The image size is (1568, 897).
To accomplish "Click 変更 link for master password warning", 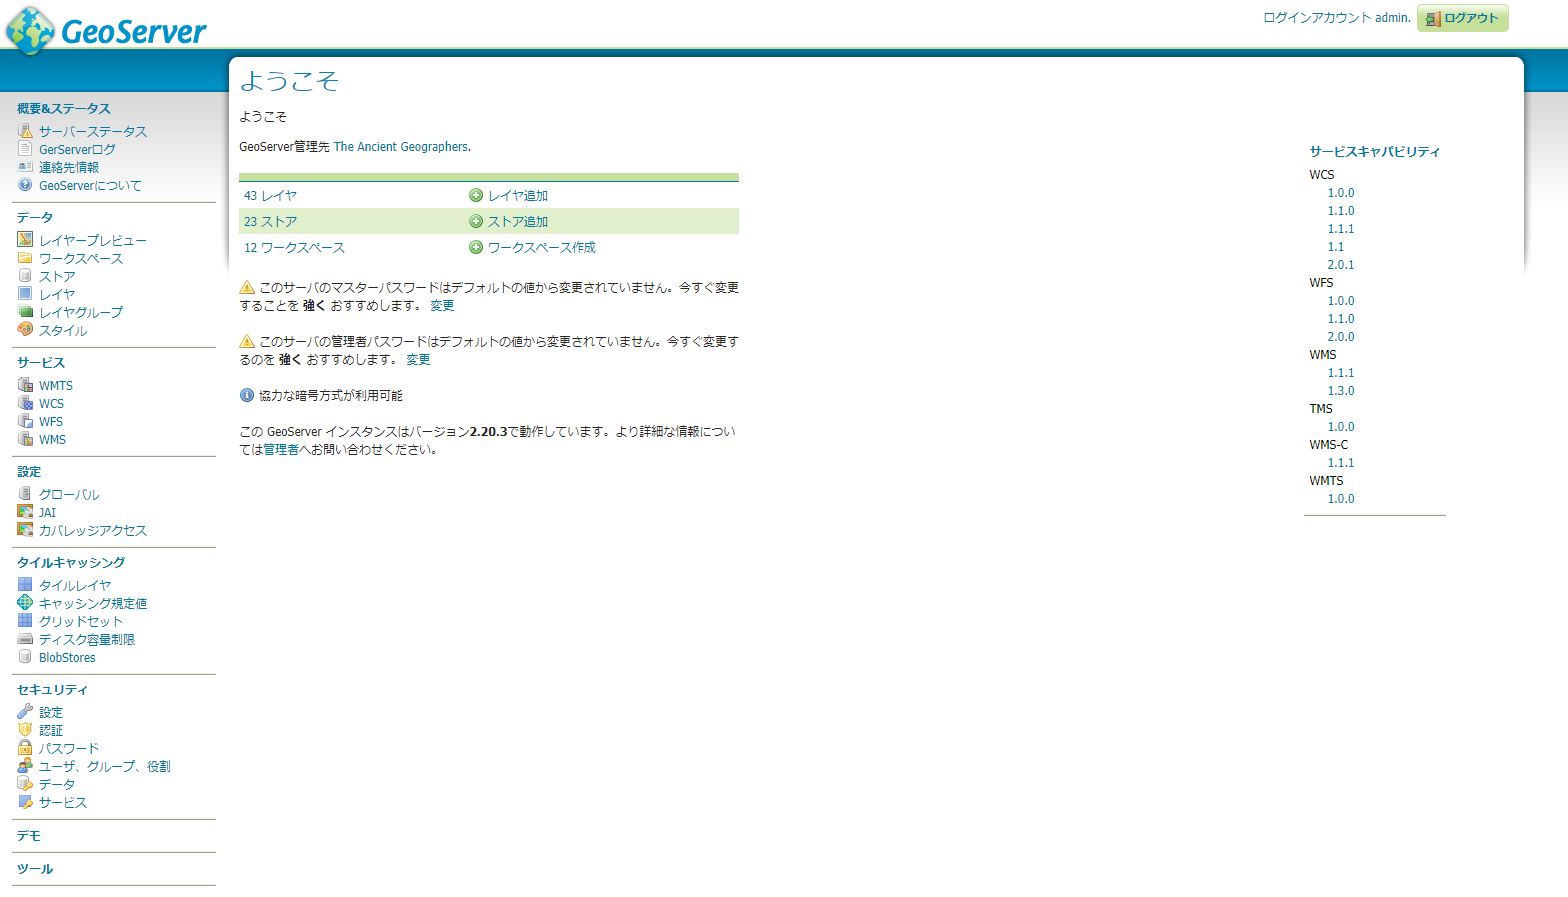I will (442, 306).
